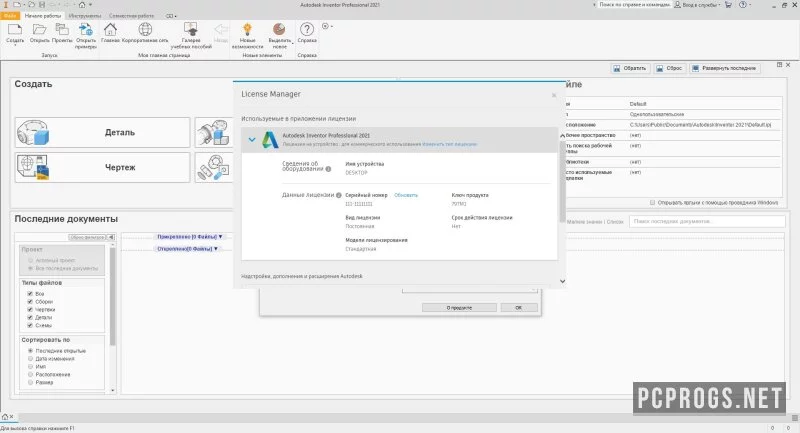
Task: Click the Поиск по справке и командам field
Action: click(634, 5)
